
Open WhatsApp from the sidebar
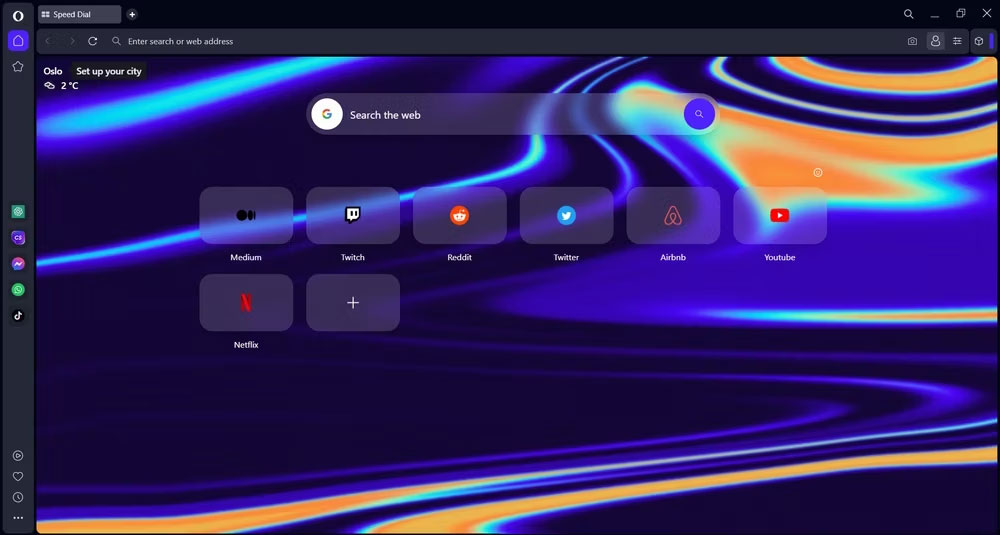18,289
